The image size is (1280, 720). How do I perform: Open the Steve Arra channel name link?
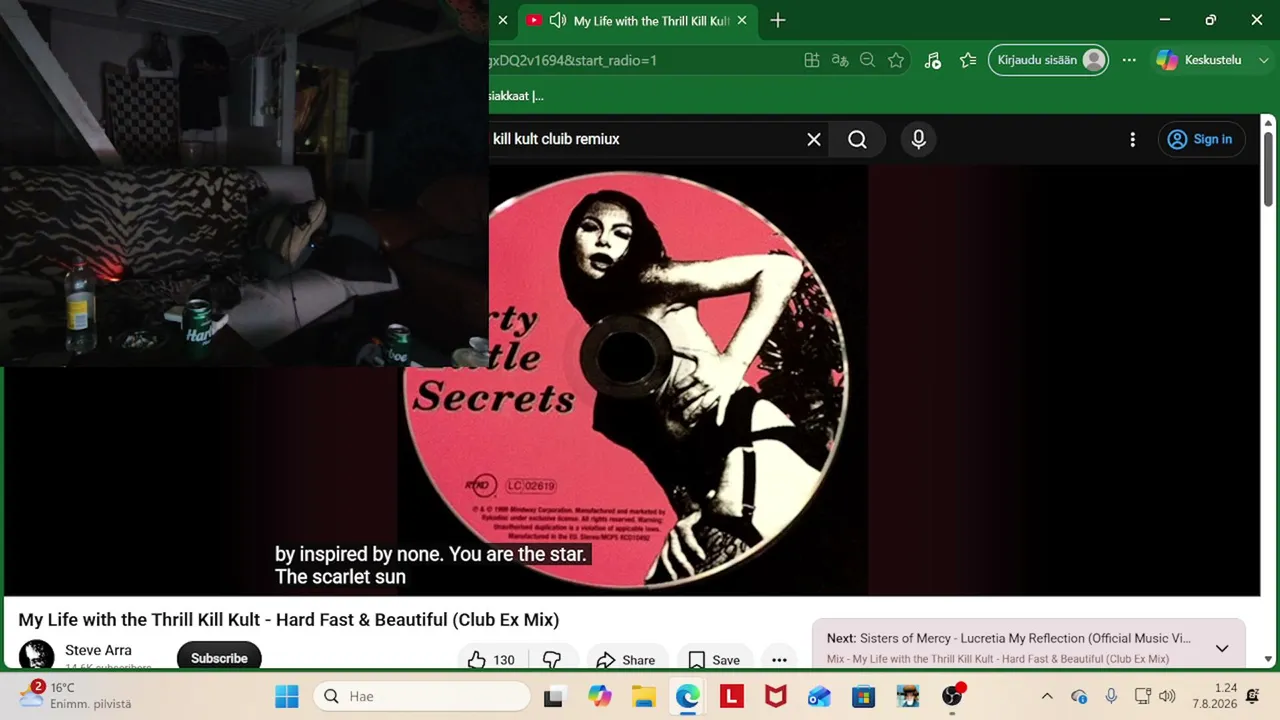click(x=98, y=650)
